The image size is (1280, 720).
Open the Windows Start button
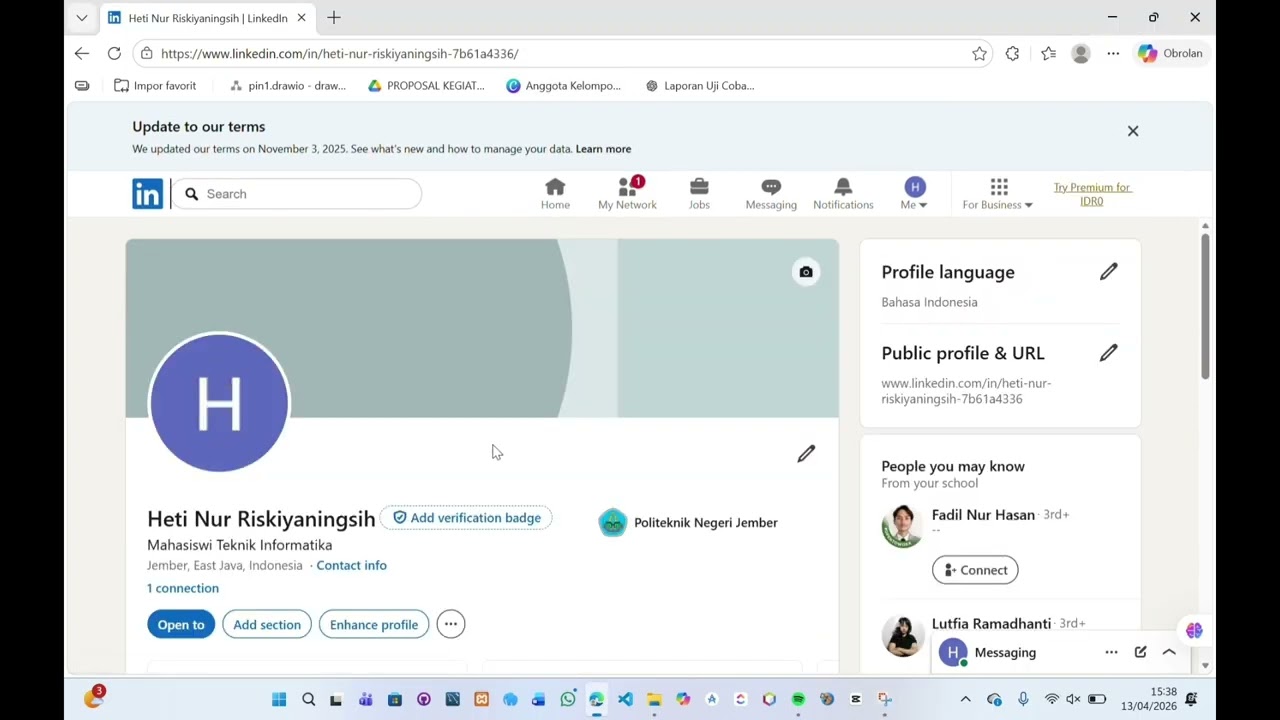point(279,699)
